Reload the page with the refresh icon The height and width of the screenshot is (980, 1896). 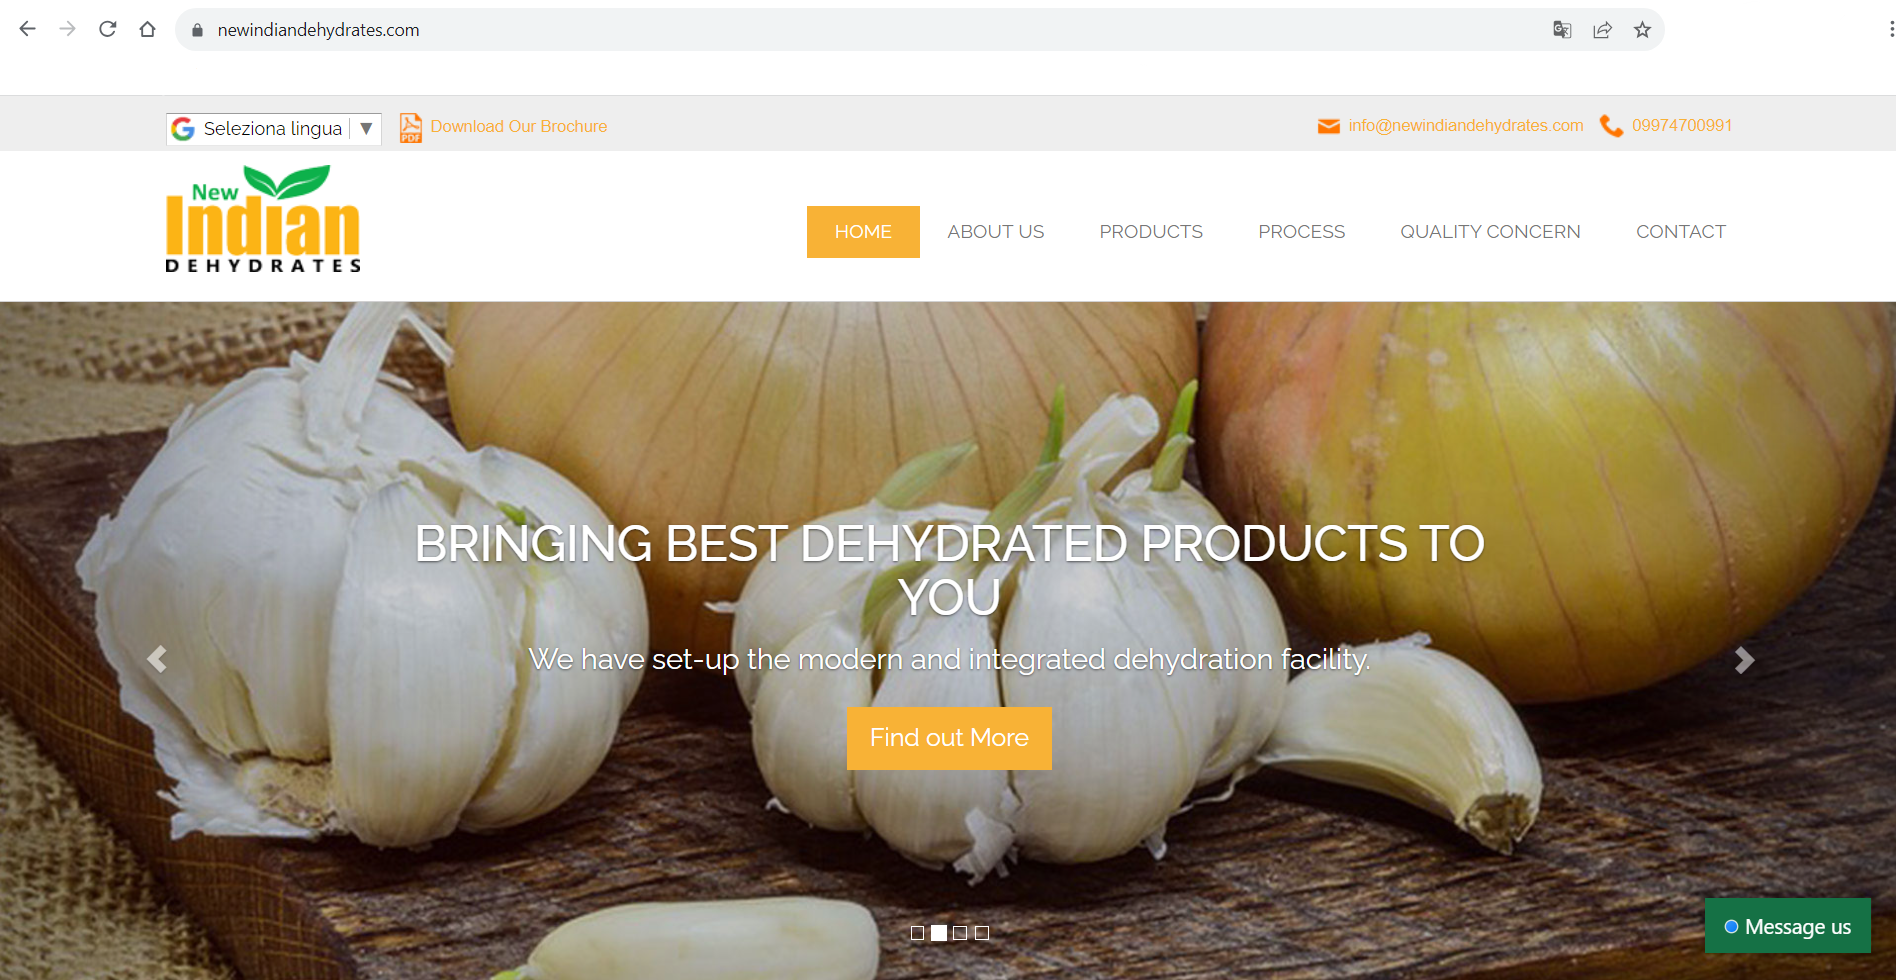point(108,29)
